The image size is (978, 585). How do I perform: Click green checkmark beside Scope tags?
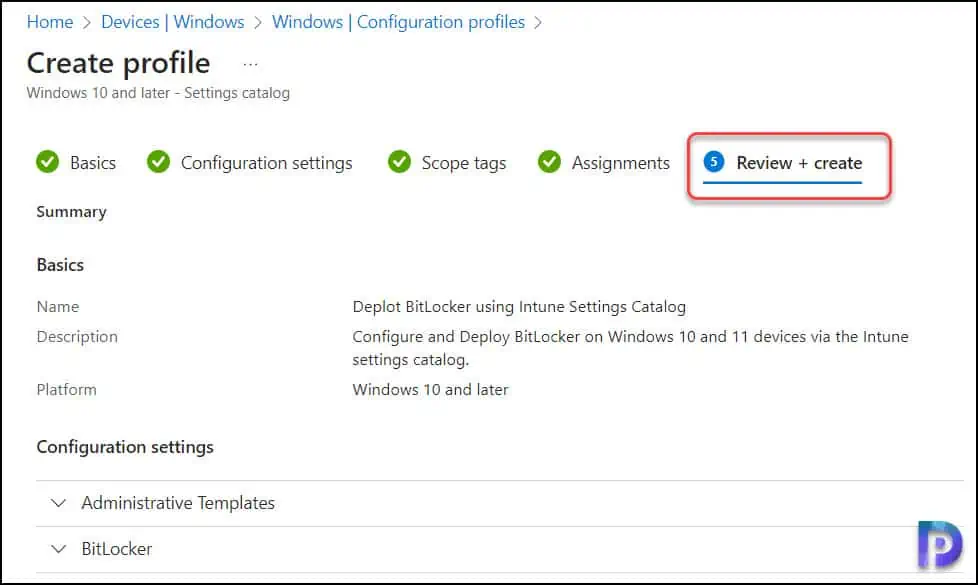(x=399, y=162)
